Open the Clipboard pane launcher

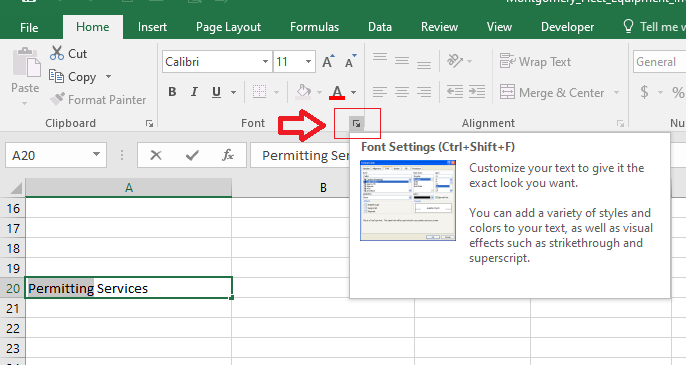click(x=150, y=124)
